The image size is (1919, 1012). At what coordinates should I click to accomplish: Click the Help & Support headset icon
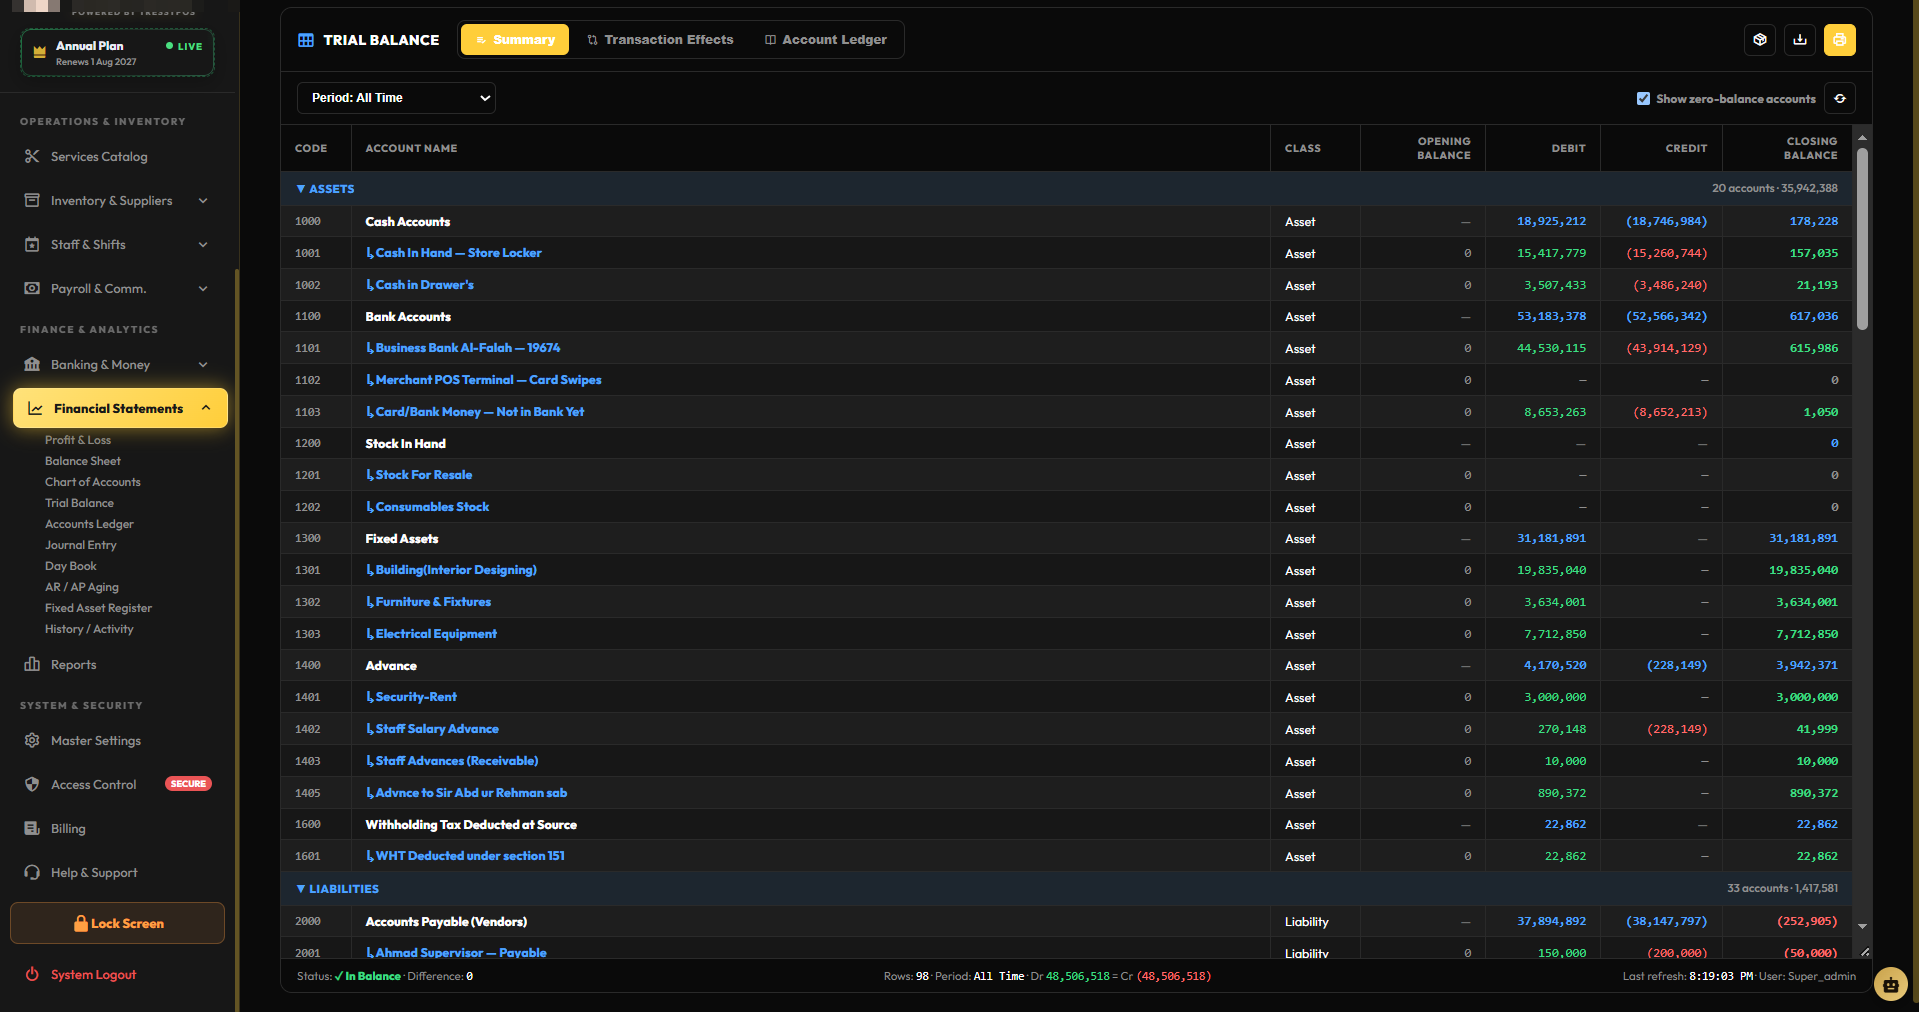(32, 873)
